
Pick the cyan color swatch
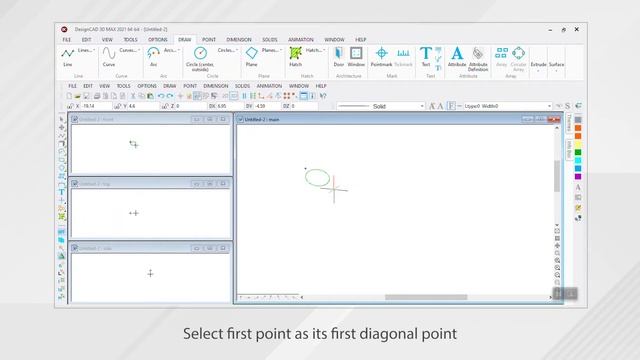click(x=578, y=160)
